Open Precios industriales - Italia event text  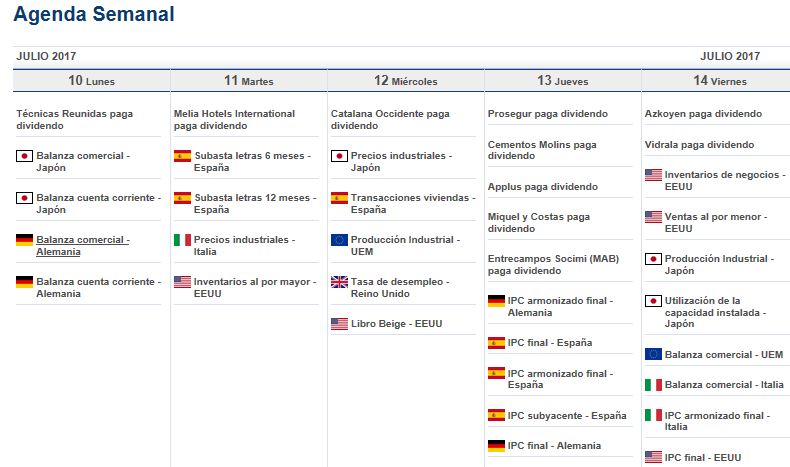244,246
